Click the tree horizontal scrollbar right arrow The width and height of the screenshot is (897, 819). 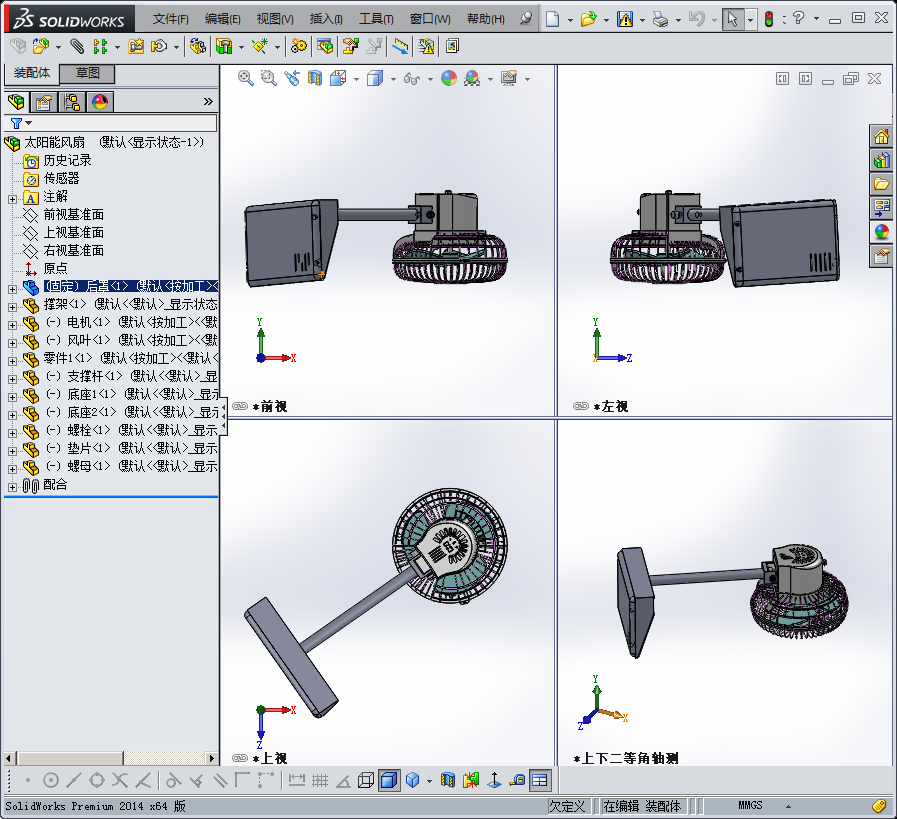[x=212, y=758]
